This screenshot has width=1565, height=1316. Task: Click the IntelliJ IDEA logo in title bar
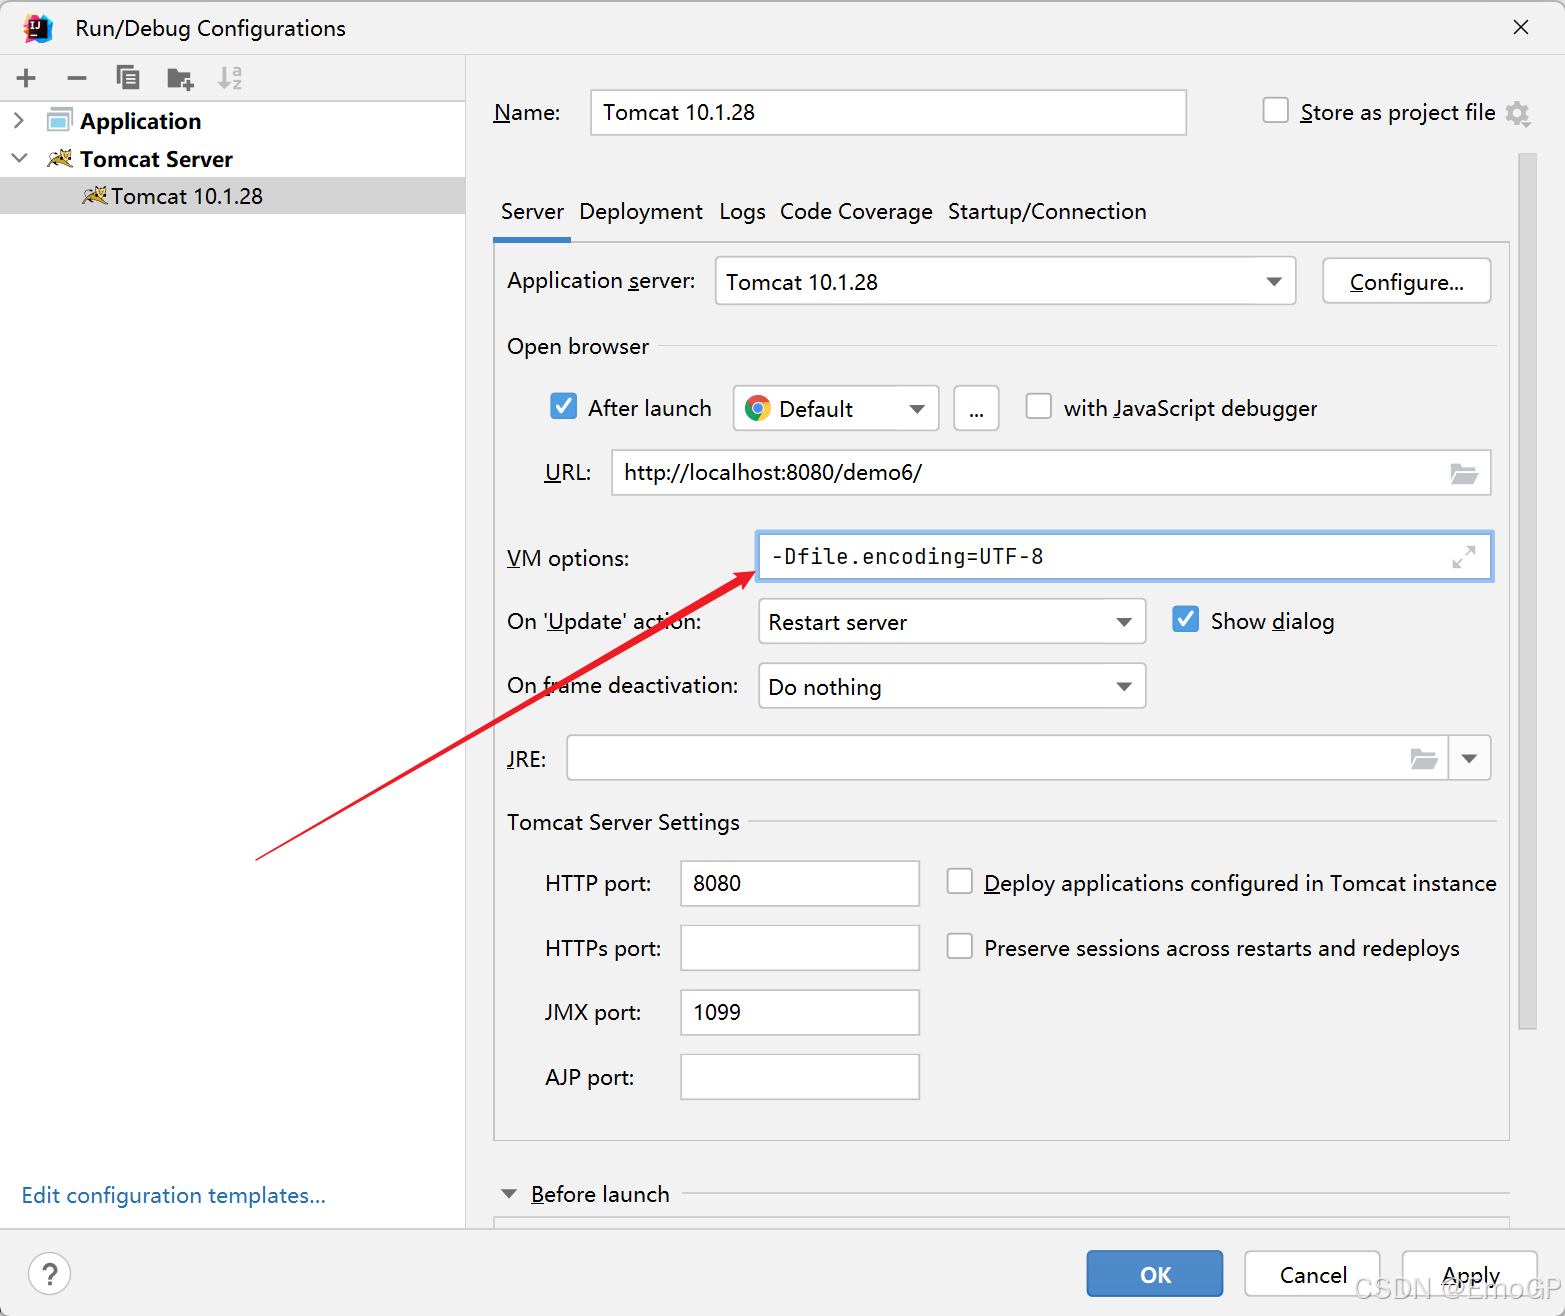point(38,28)
